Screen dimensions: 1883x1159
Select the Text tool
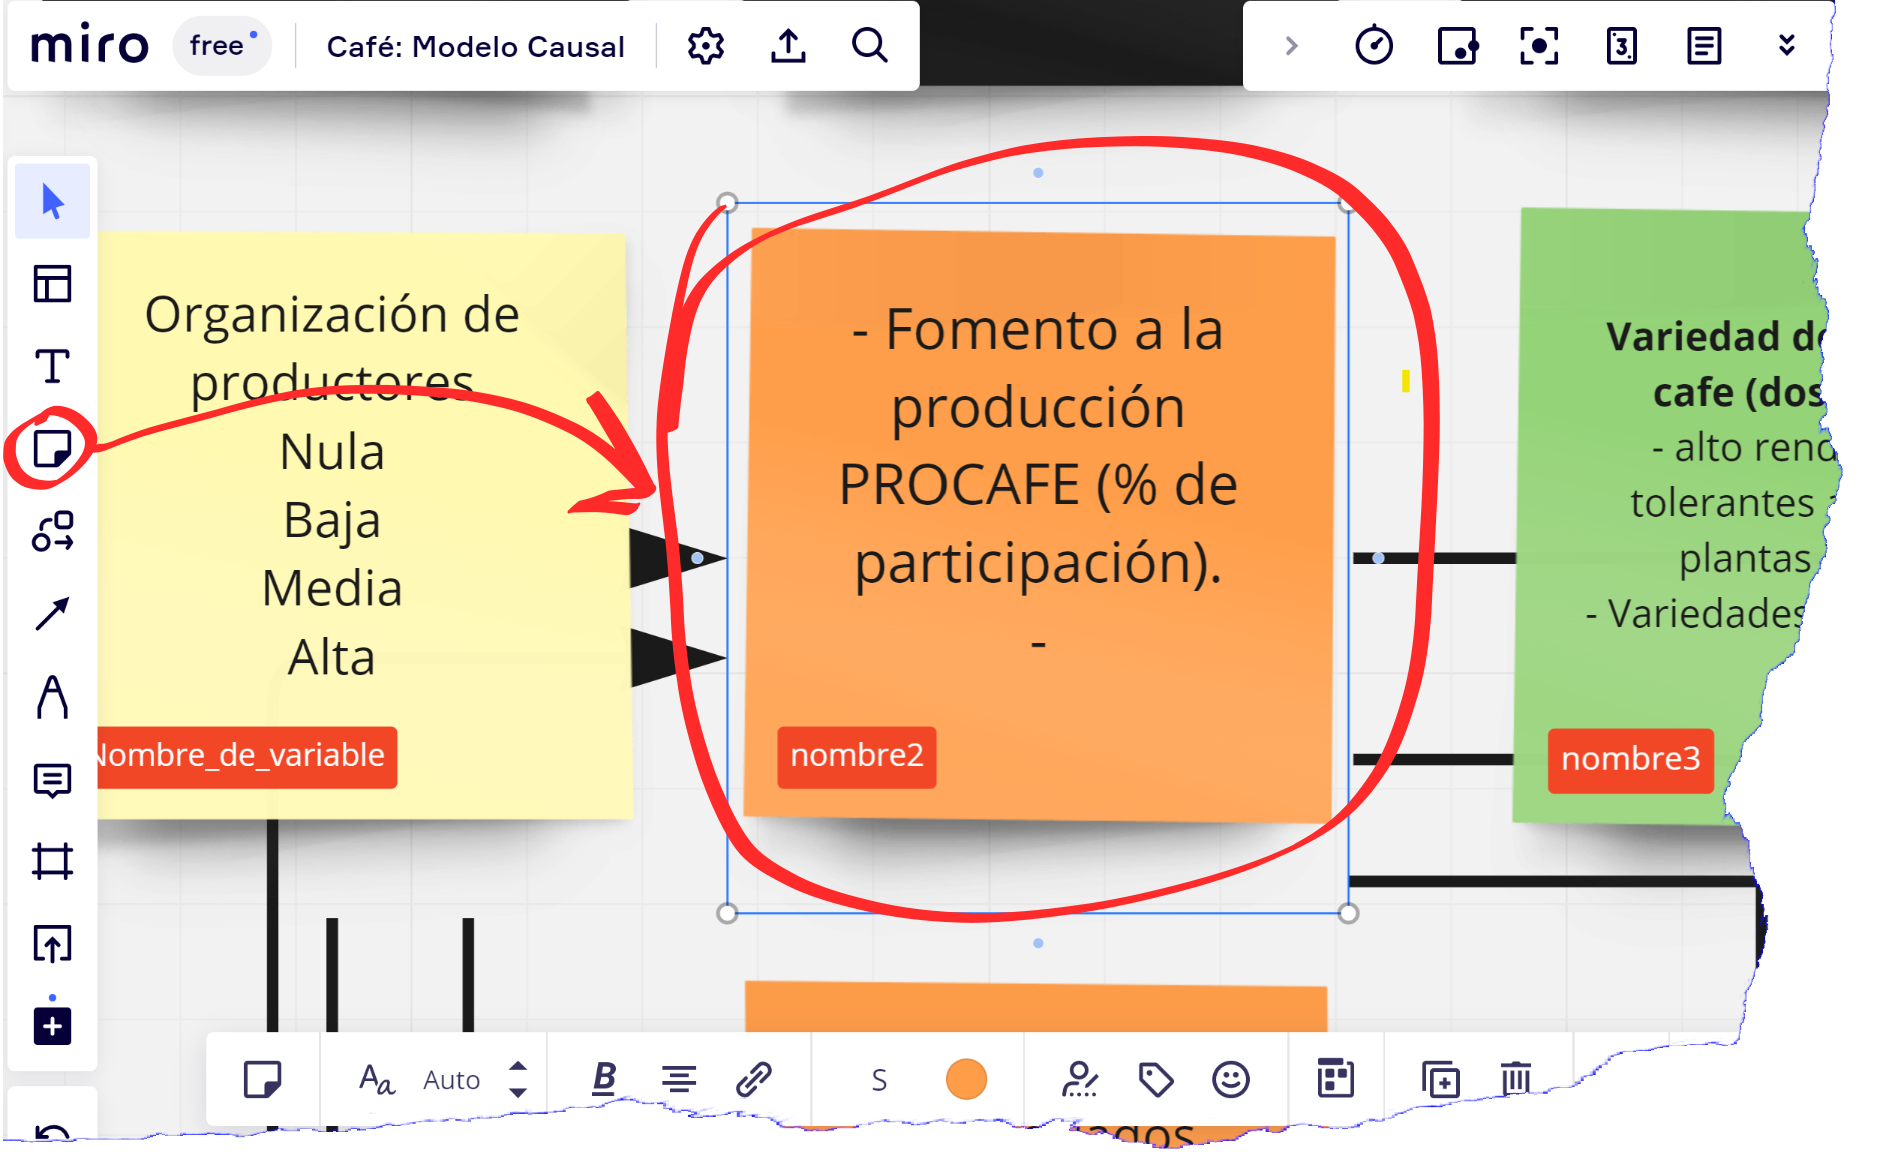pos(52,366)
